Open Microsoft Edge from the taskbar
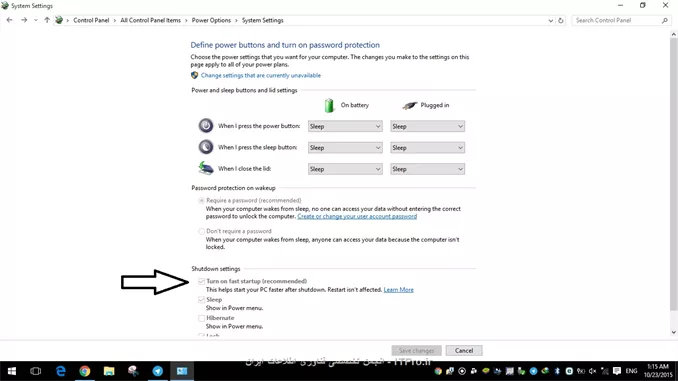 point(61,371)
